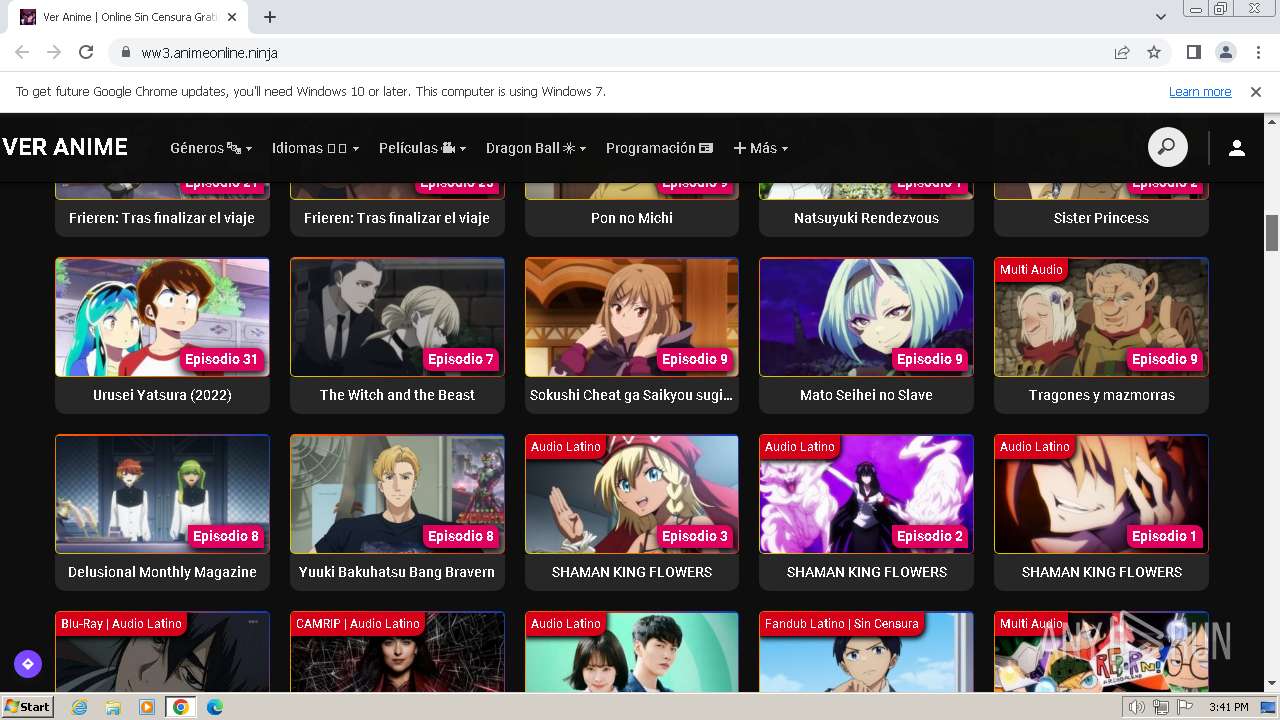The image size is (1280, 720).
Task: Click the purple floating round button
Action: (x=28, y=663)
